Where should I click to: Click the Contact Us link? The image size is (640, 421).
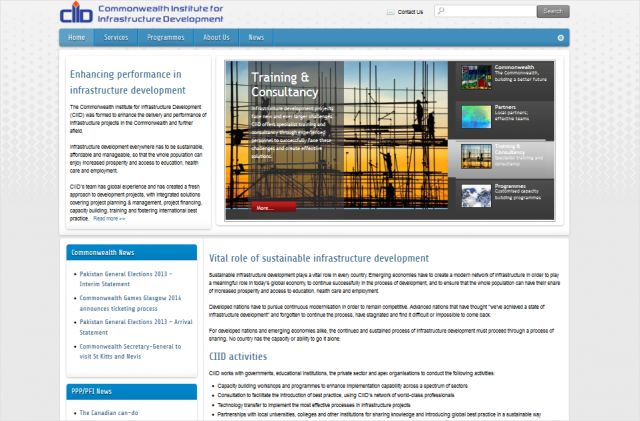(x=410, y=12)
